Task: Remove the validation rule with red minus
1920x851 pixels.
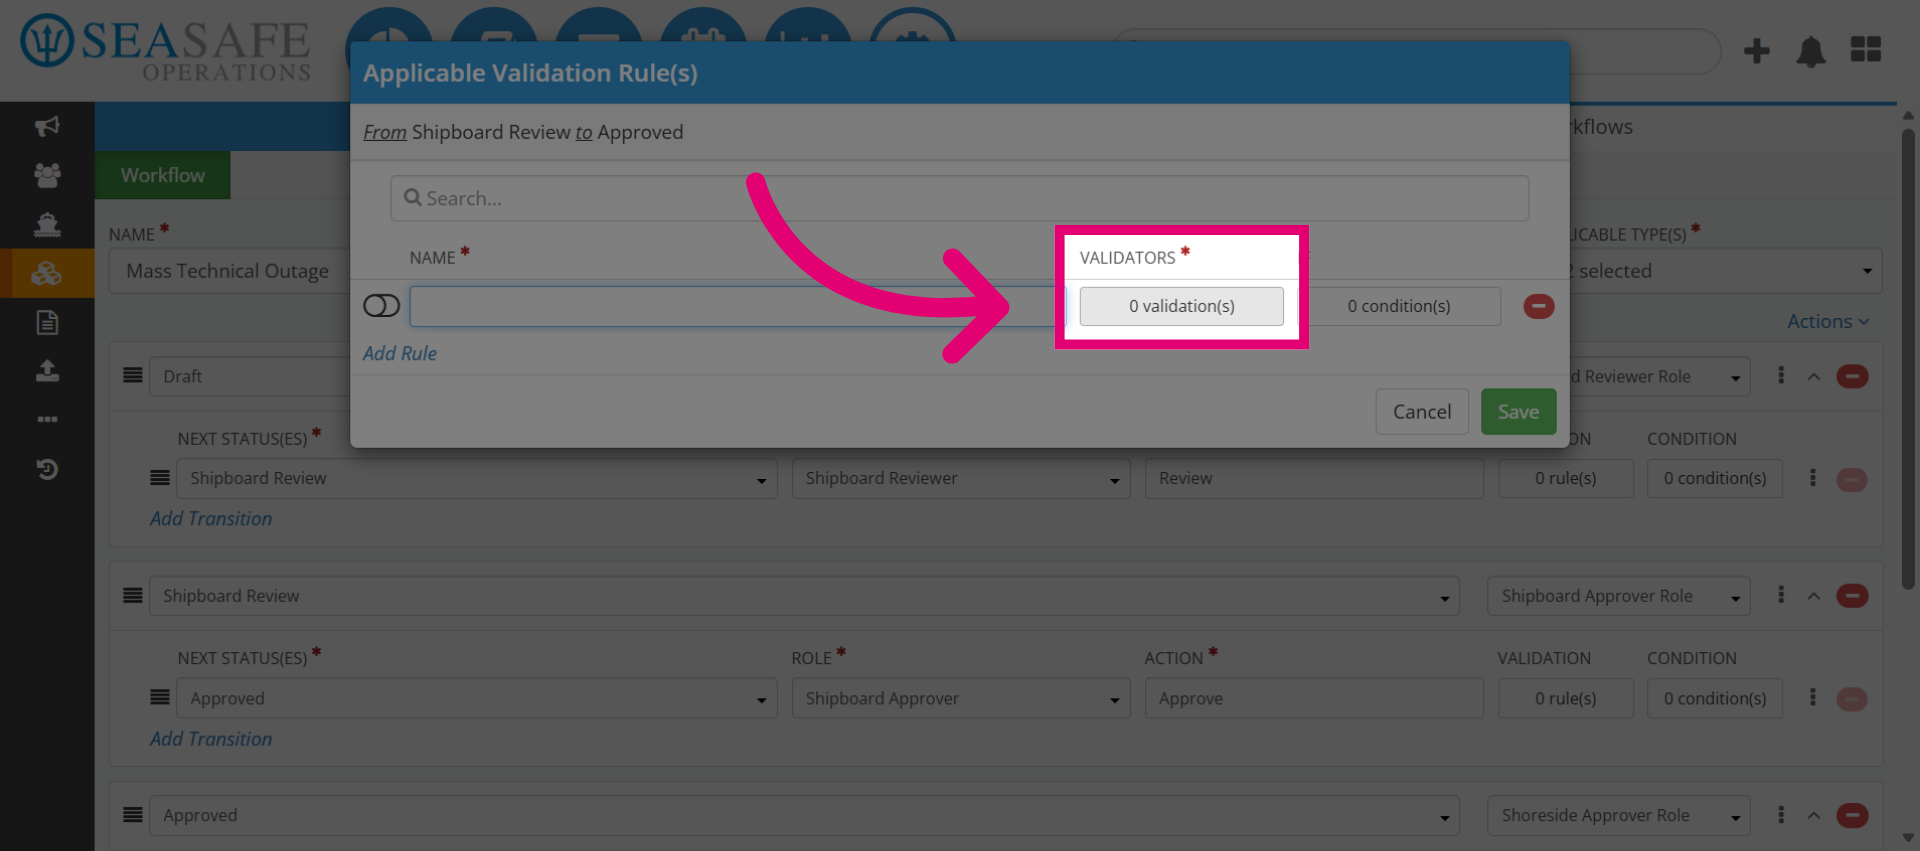Action: click(1538, 306)
